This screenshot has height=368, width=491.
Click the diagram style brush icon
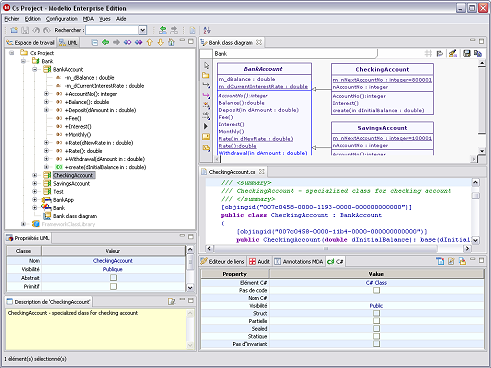(452, 53)
